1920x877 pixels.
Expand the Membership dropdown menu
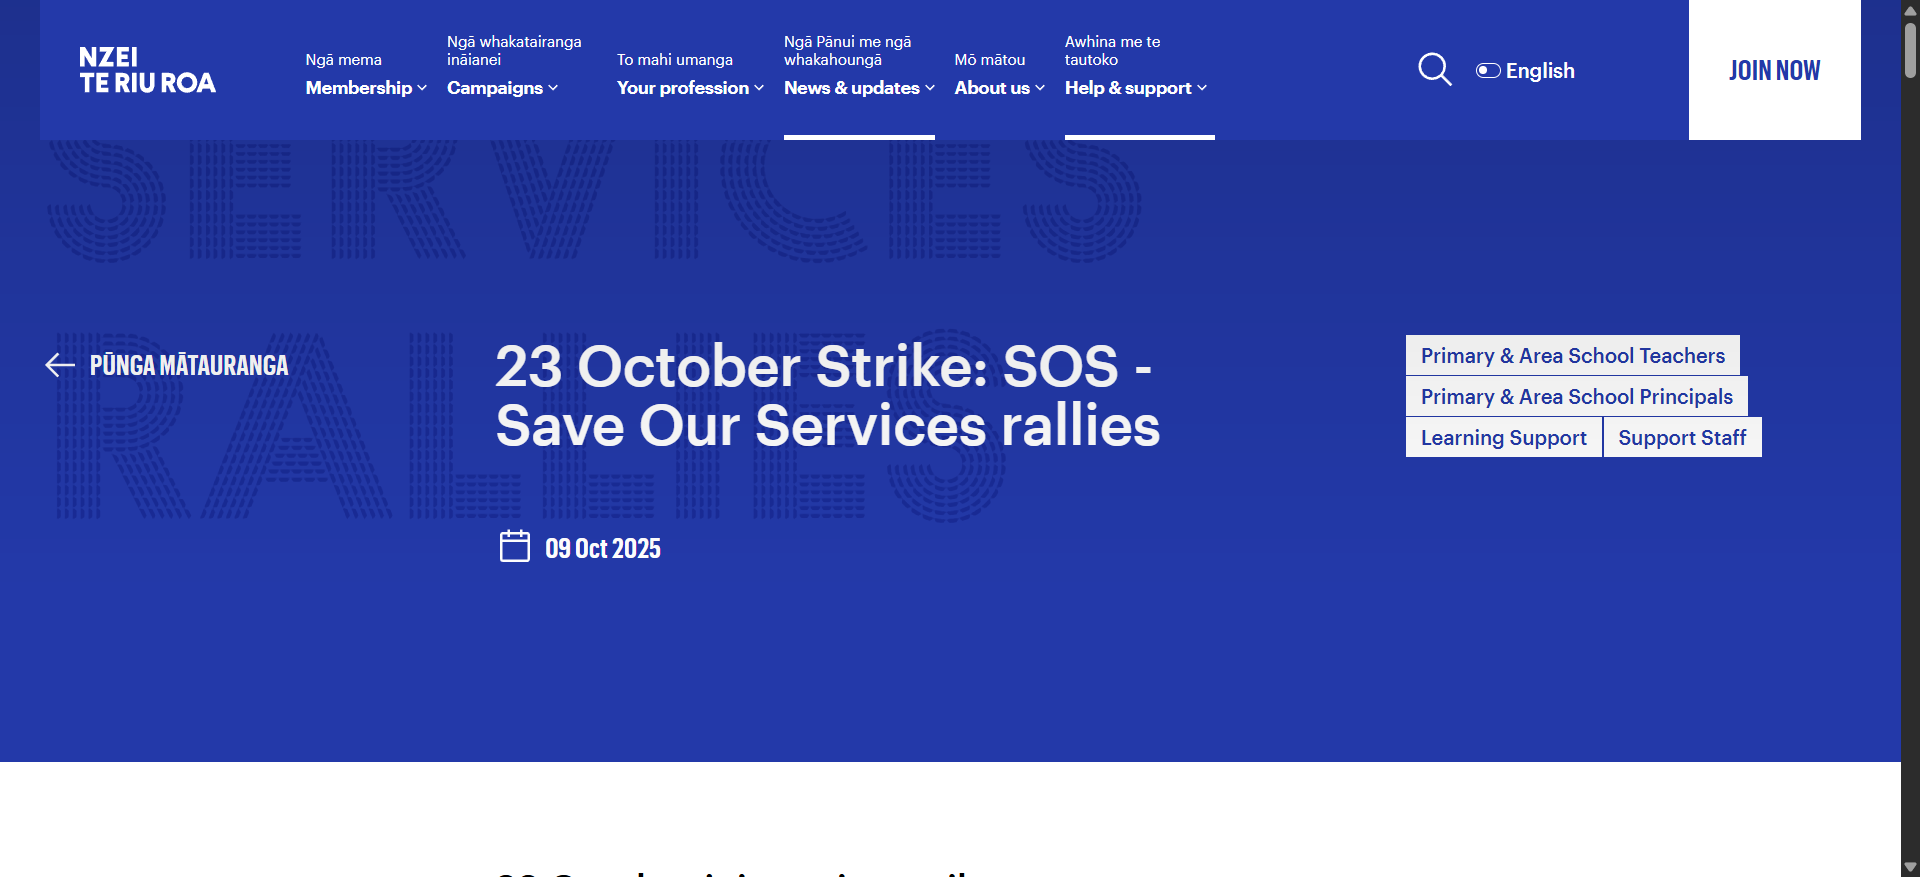pyautogui.click(x=366, y=88)
